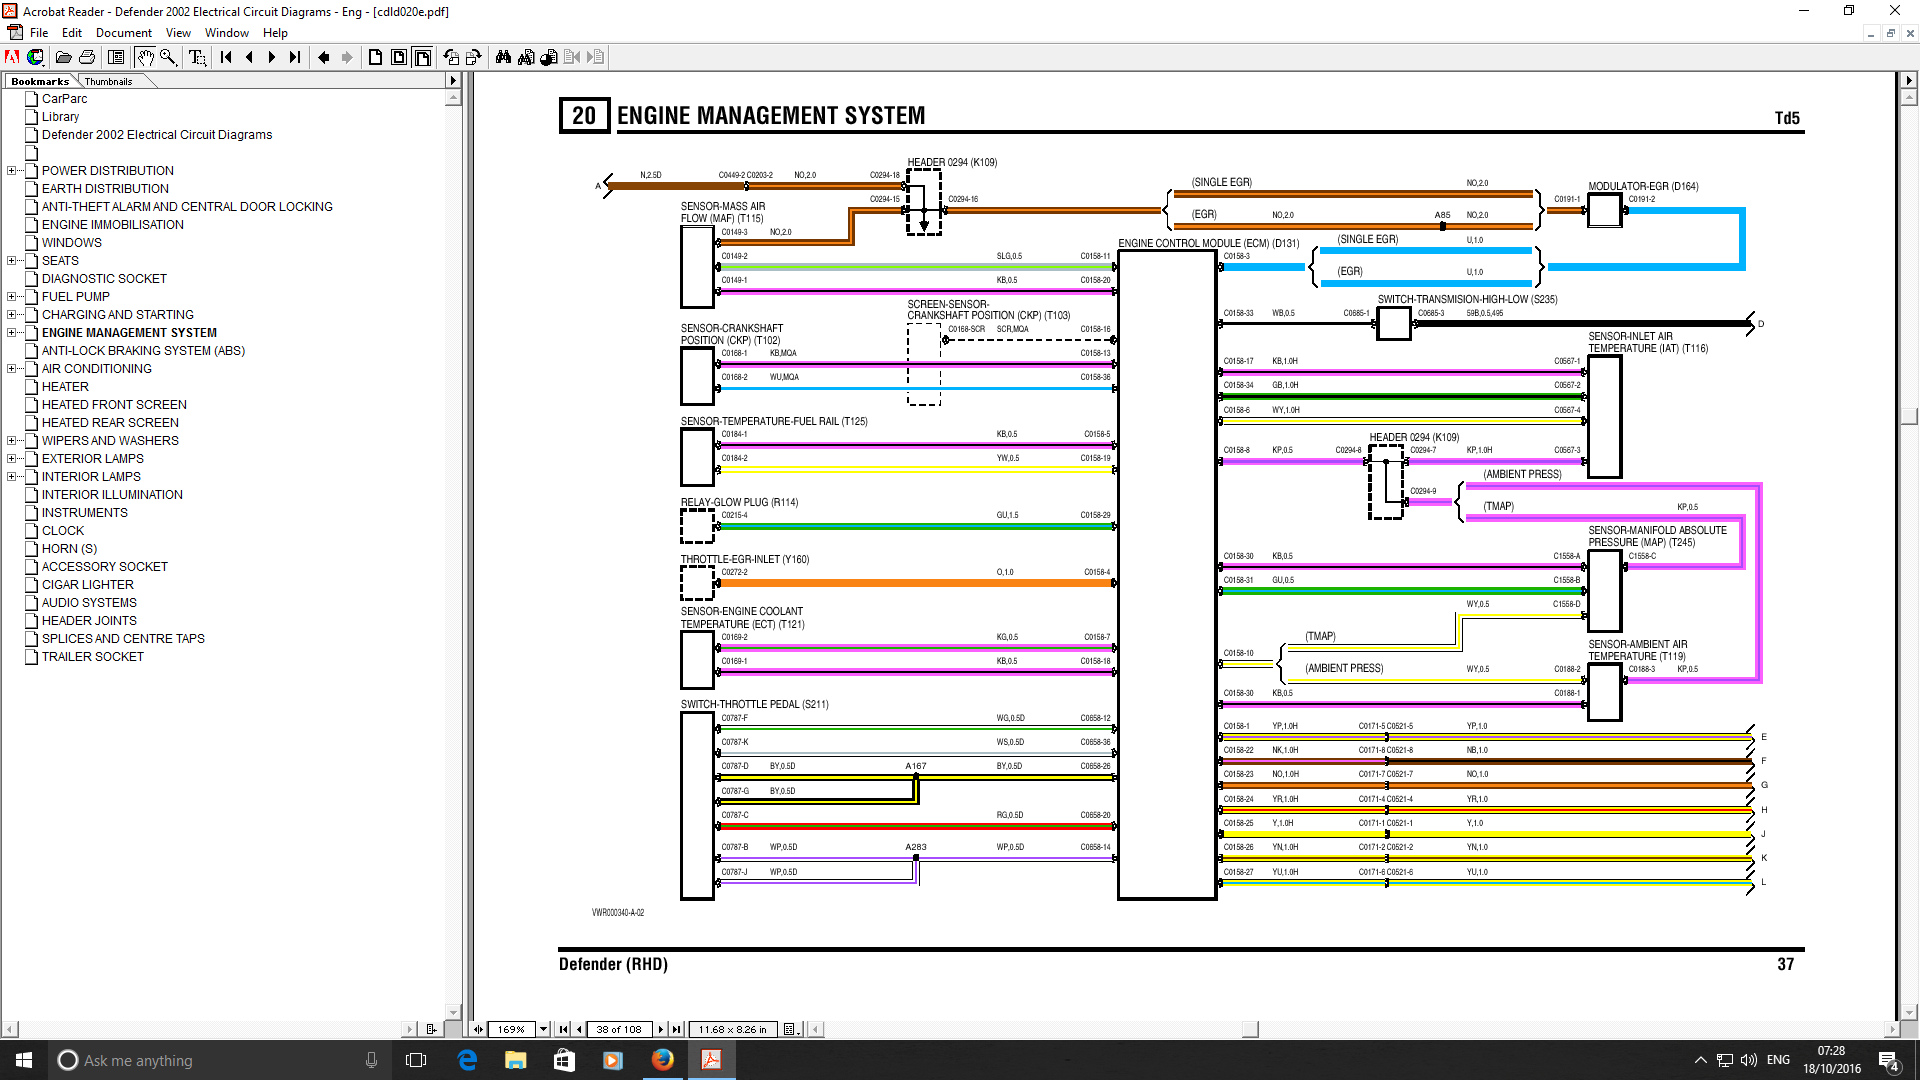
Task: Expand the POWER DISTRIBUTION bookmark
Action: pyautogui.click(x=11, y=171)
